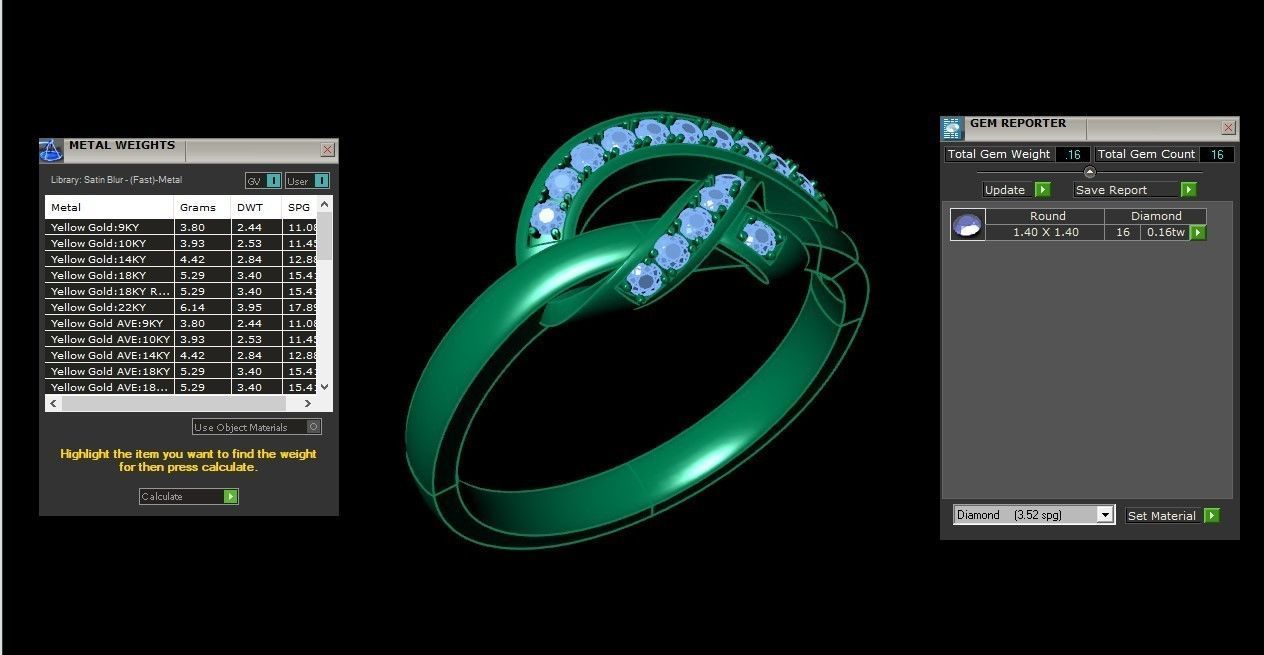Click the metal list scroll down arrow

tap(325, 387)
